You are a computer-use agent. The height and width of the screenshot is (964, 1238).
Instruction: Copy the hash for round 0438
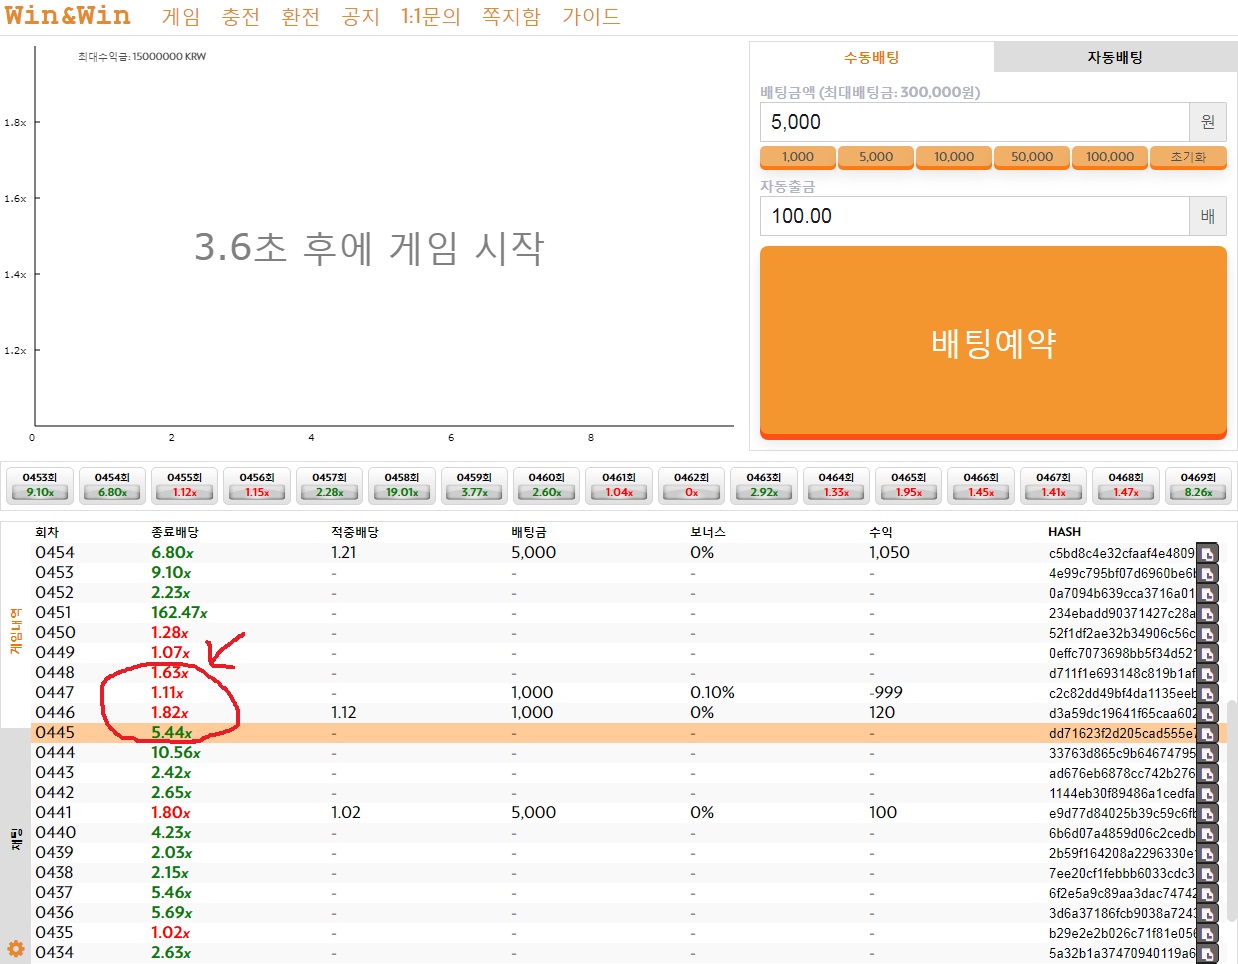click(x=1207, y=874)
